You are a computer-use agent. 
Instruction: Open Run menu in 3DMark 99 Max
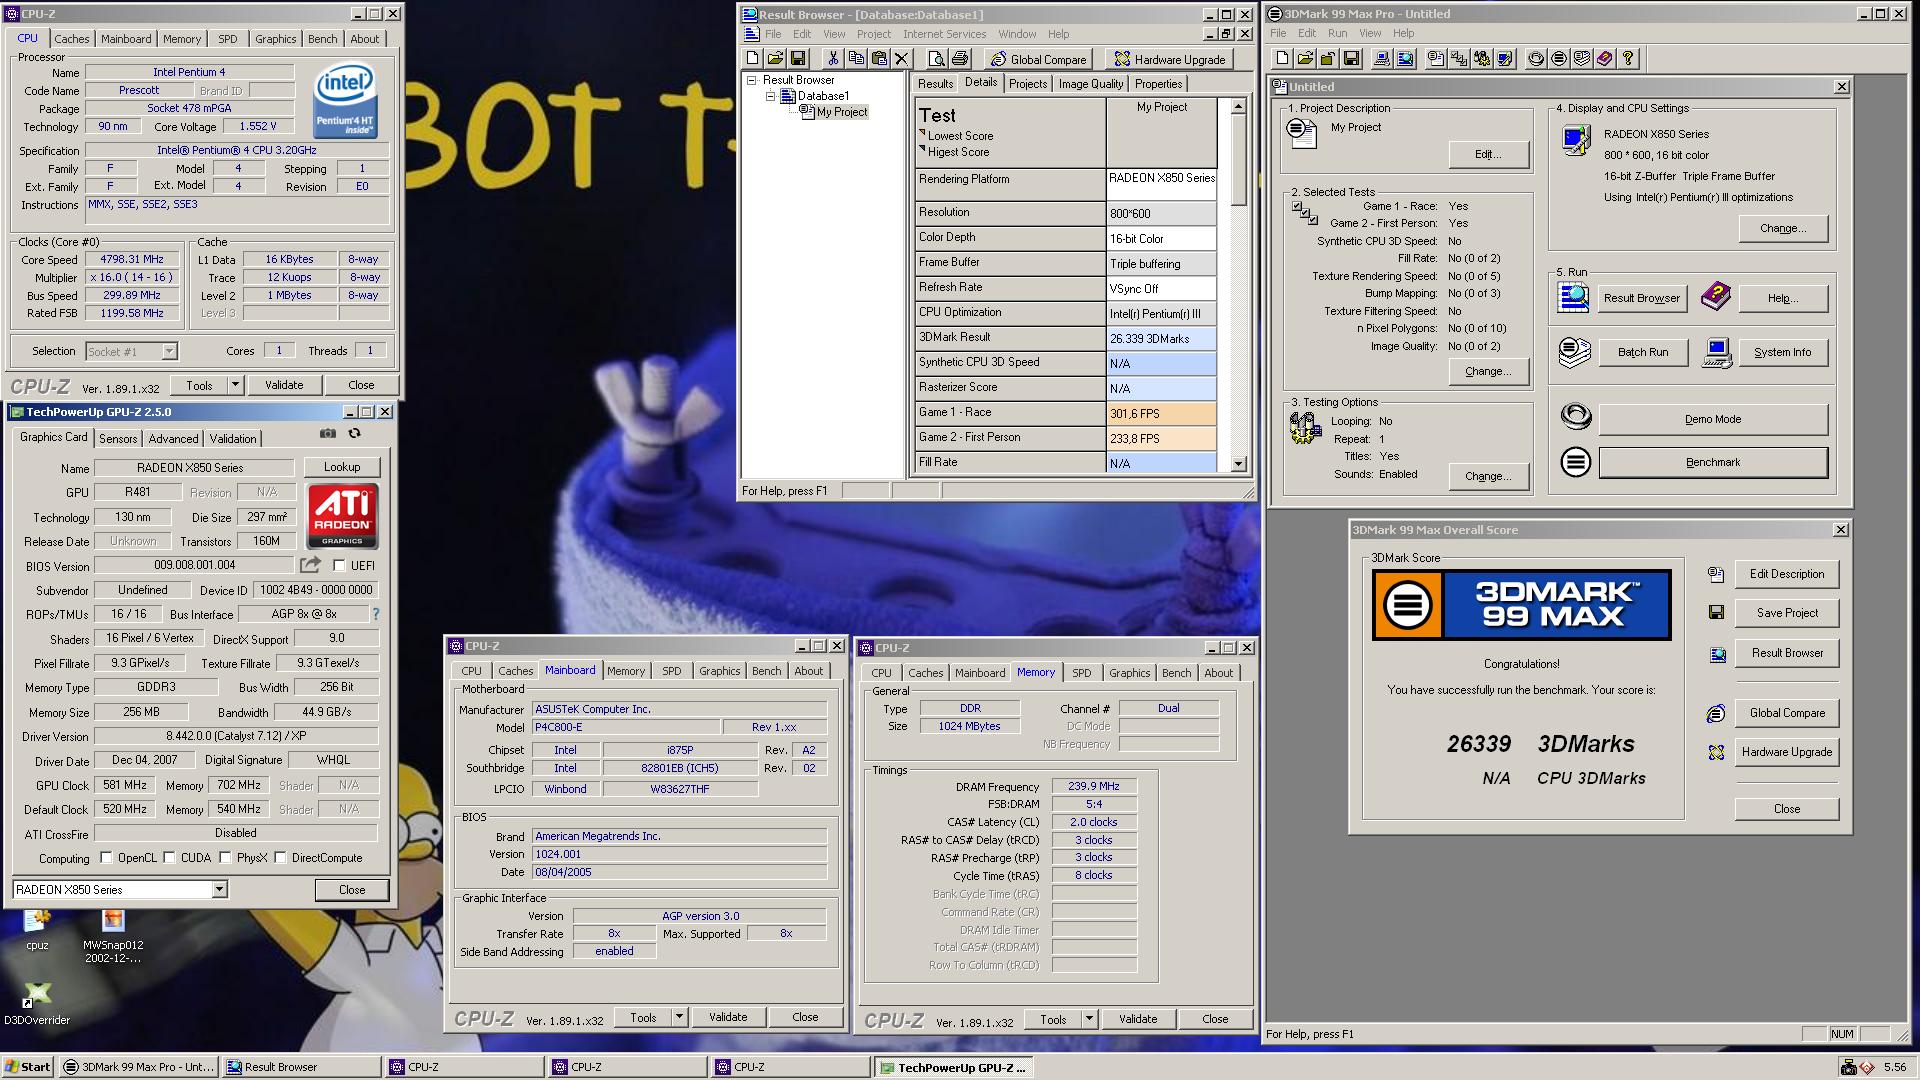click(x=1337, y=33)
